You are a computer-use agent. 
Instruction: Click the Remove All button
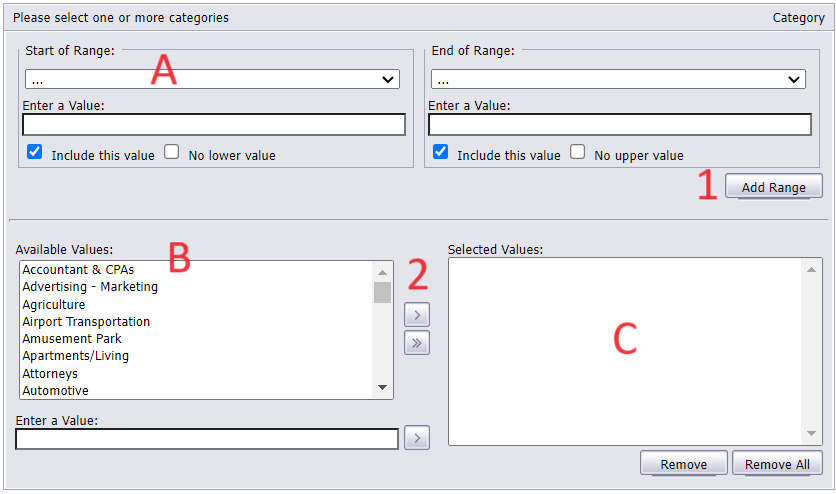coord(777,464)
